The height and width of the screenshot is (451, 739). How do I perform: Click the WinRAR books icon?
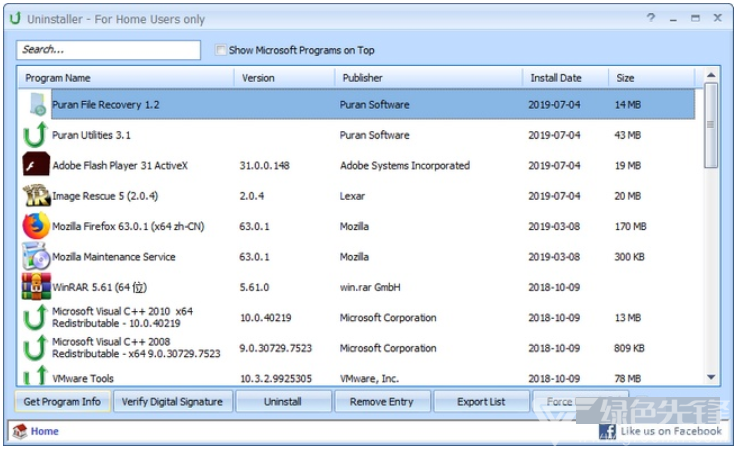coord(36,287)
